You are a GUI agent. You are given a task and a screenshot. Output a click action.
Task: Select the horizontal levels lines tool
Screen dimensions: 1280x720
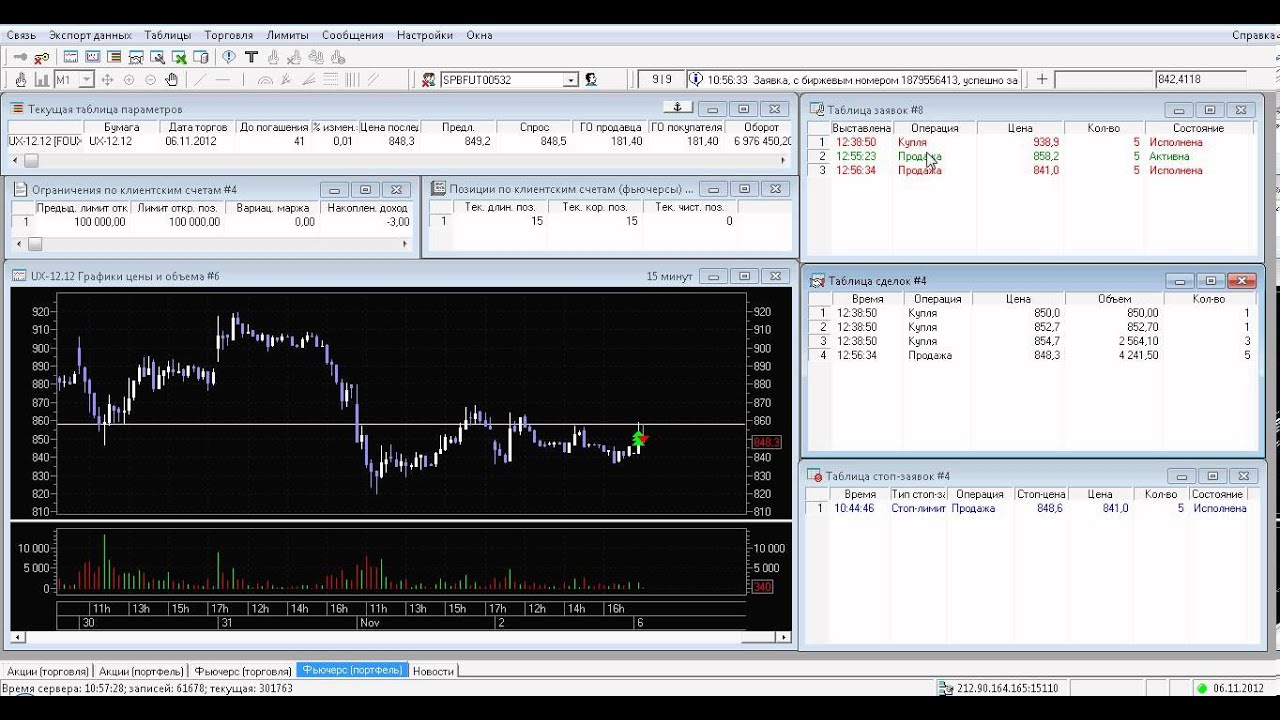coord(330,80)
